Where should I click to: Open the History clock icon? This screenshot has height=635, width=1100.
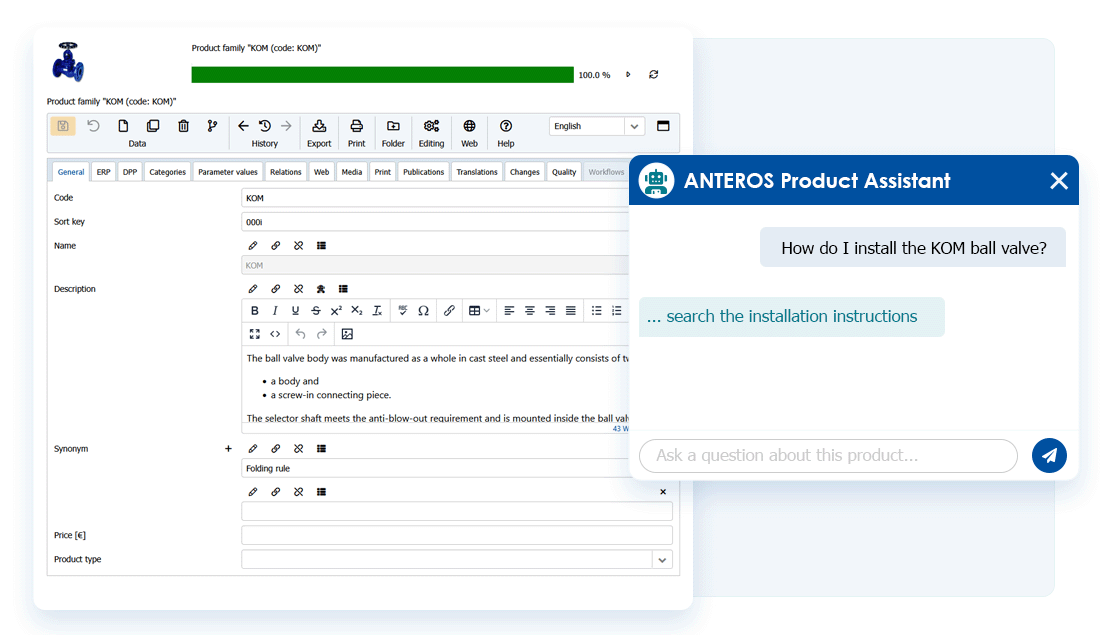point(264,126)
